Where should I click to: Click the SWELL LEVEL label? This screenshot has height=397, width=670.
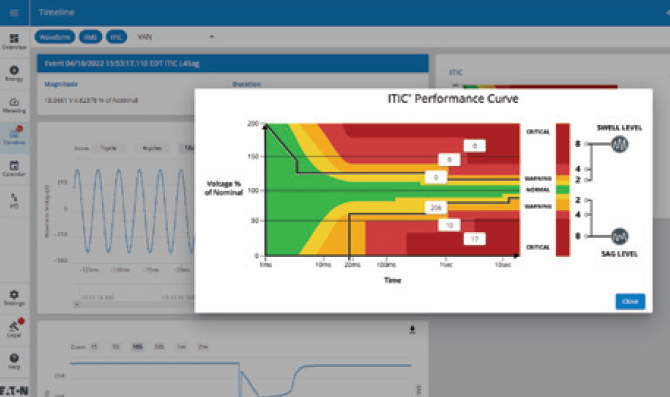tap(619, 127)
